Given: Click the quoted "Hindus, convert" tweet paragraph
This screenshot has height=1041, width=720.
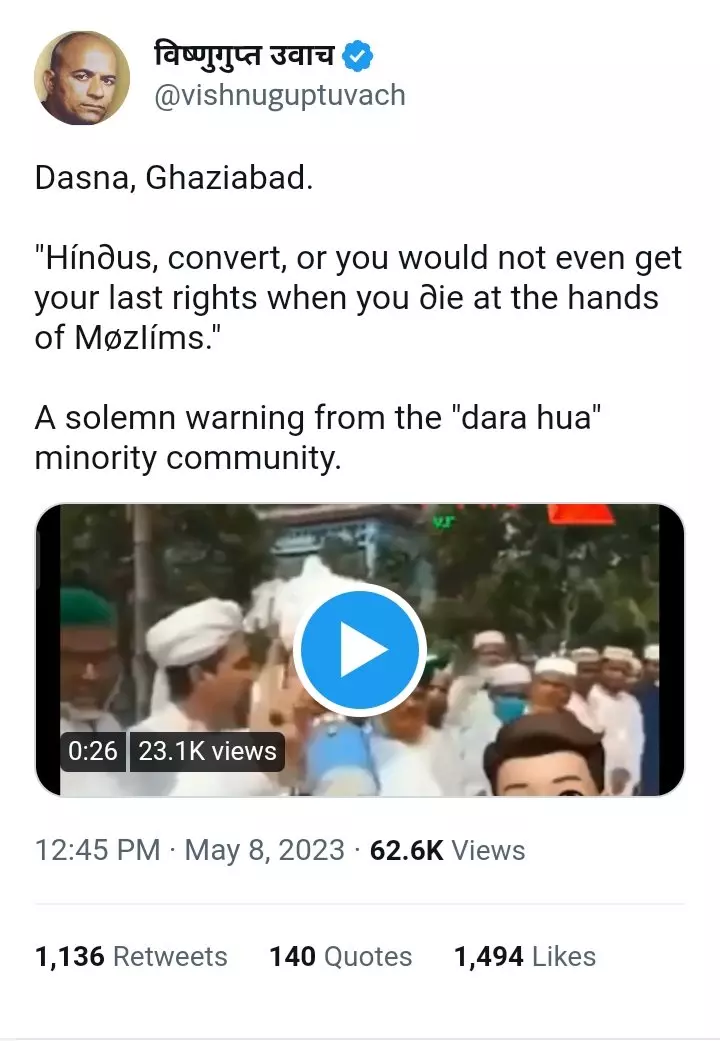Looking at the screenshot, I should pyautogui.click(x=358, y=297).
